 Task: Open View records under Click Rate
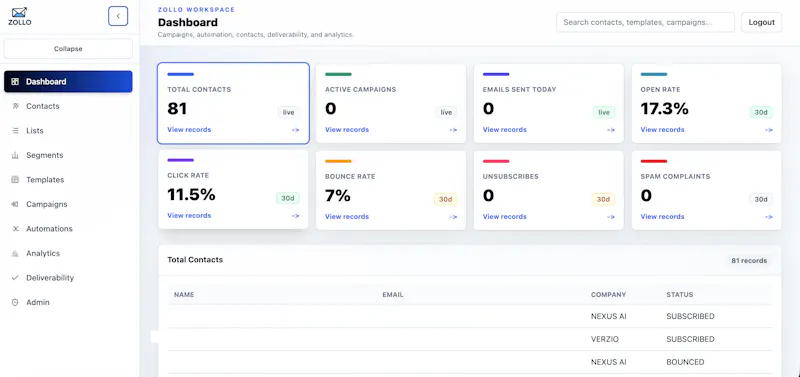tap(189, 215)
